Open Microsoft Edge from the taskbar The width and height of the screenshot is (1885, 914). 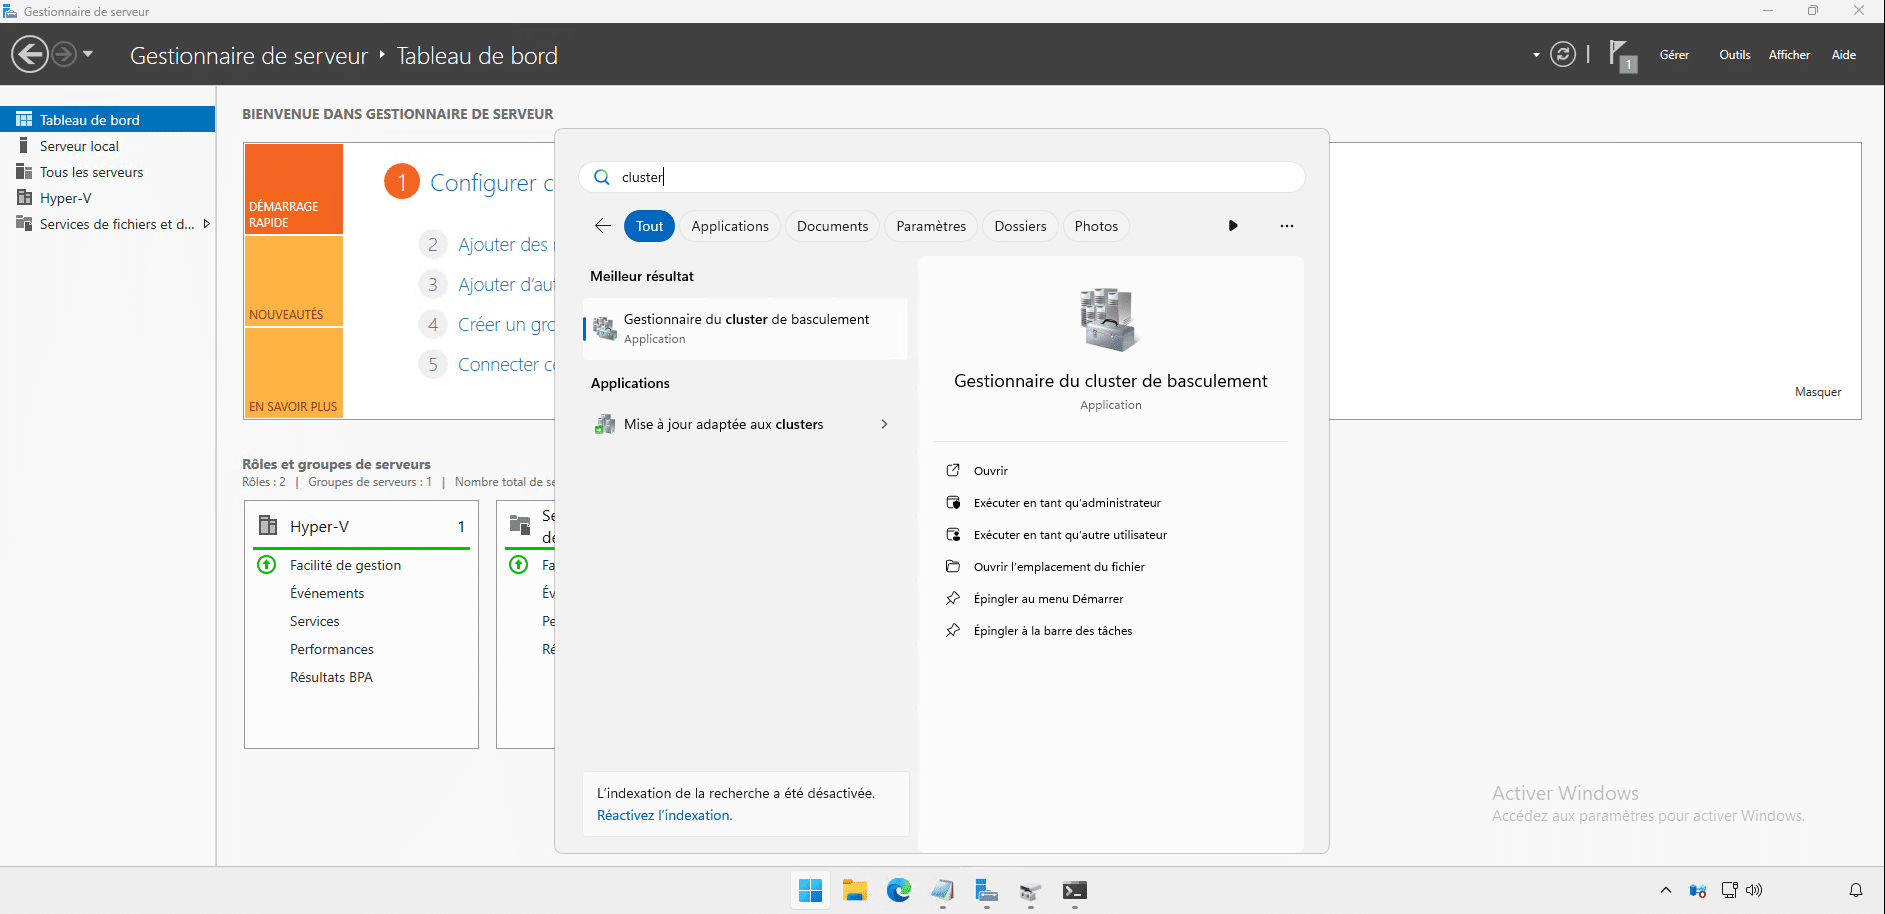coord(899,890)
